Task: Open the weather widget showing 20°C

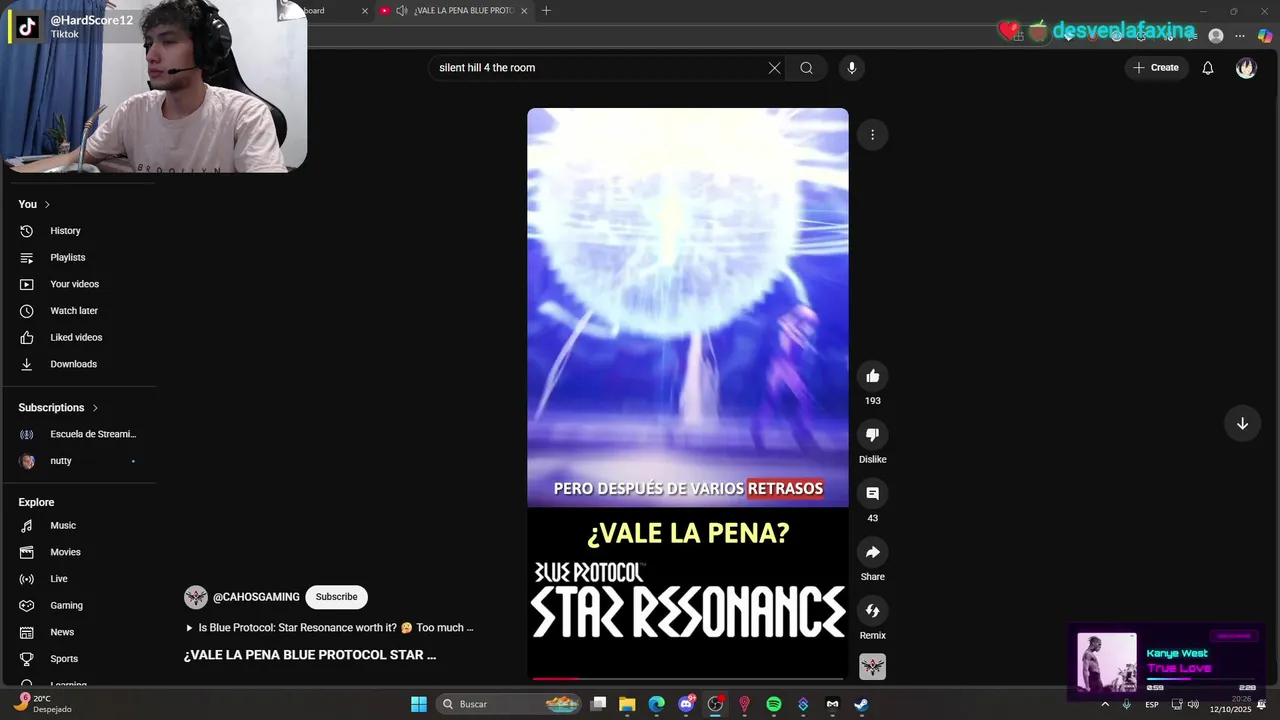Action: pos(42,704)
